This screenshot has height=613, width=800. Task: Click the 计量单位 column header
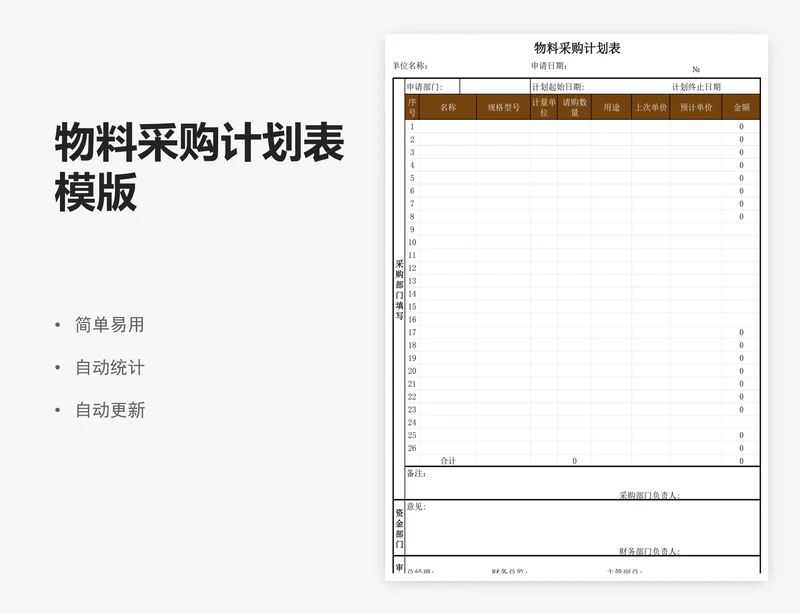(x=544, y=107)
